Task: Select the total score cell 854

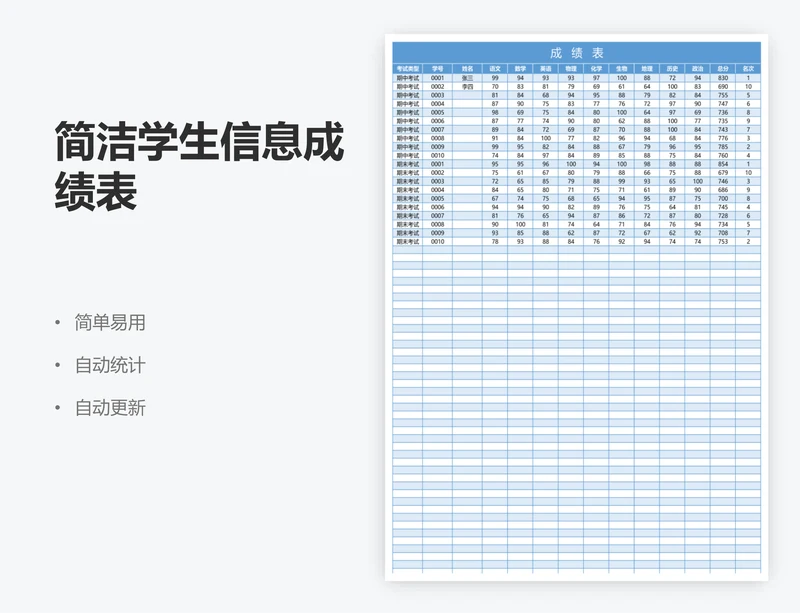Action: (x=723, y=164)
